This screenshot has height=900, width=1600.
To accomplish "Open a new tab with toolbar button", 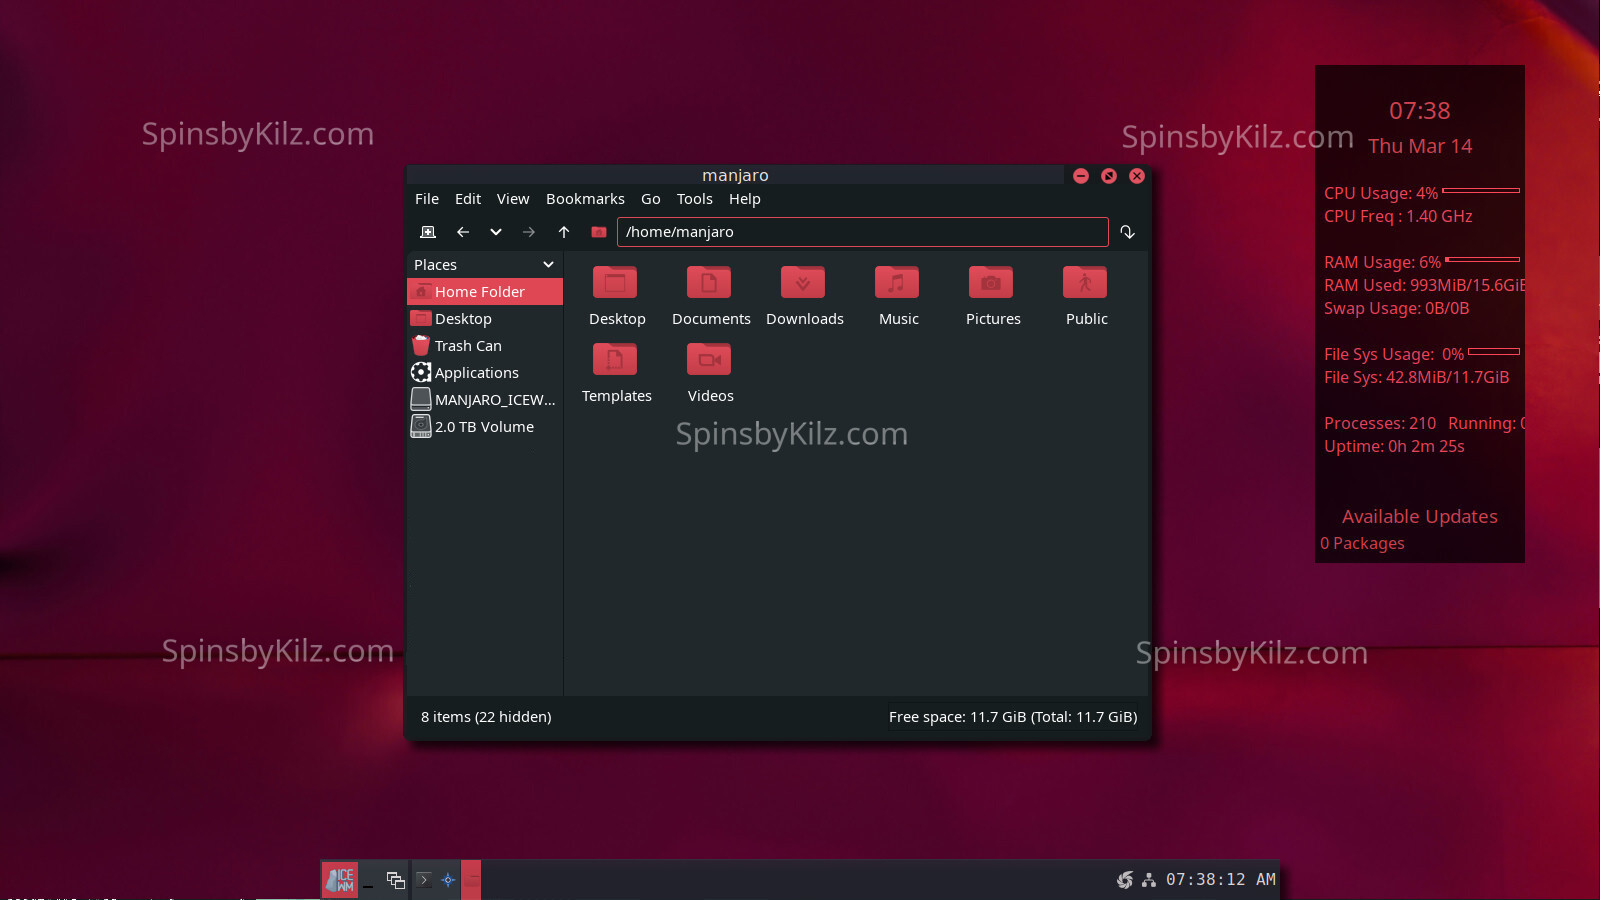I will click(428, 232).
